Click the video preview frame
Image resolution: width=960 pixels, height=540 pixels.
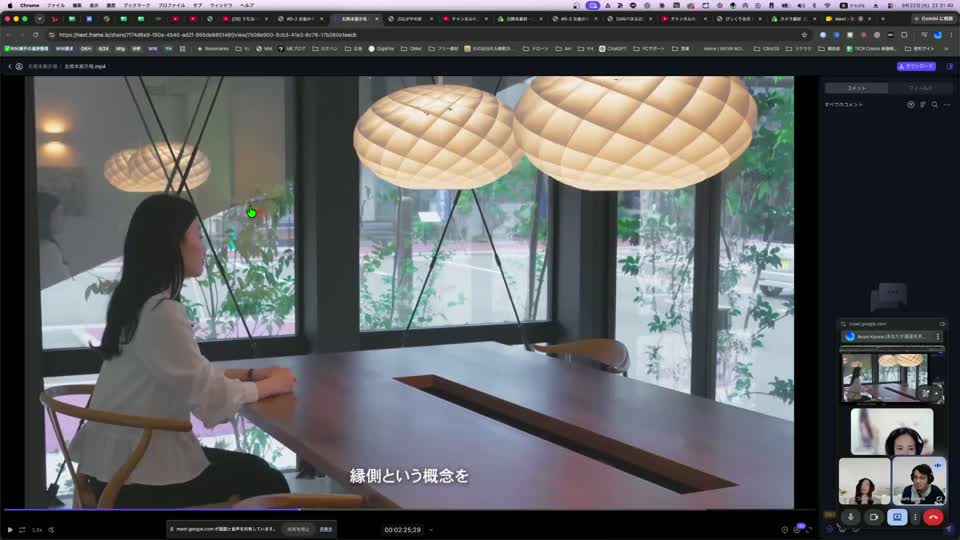point(409,292)
